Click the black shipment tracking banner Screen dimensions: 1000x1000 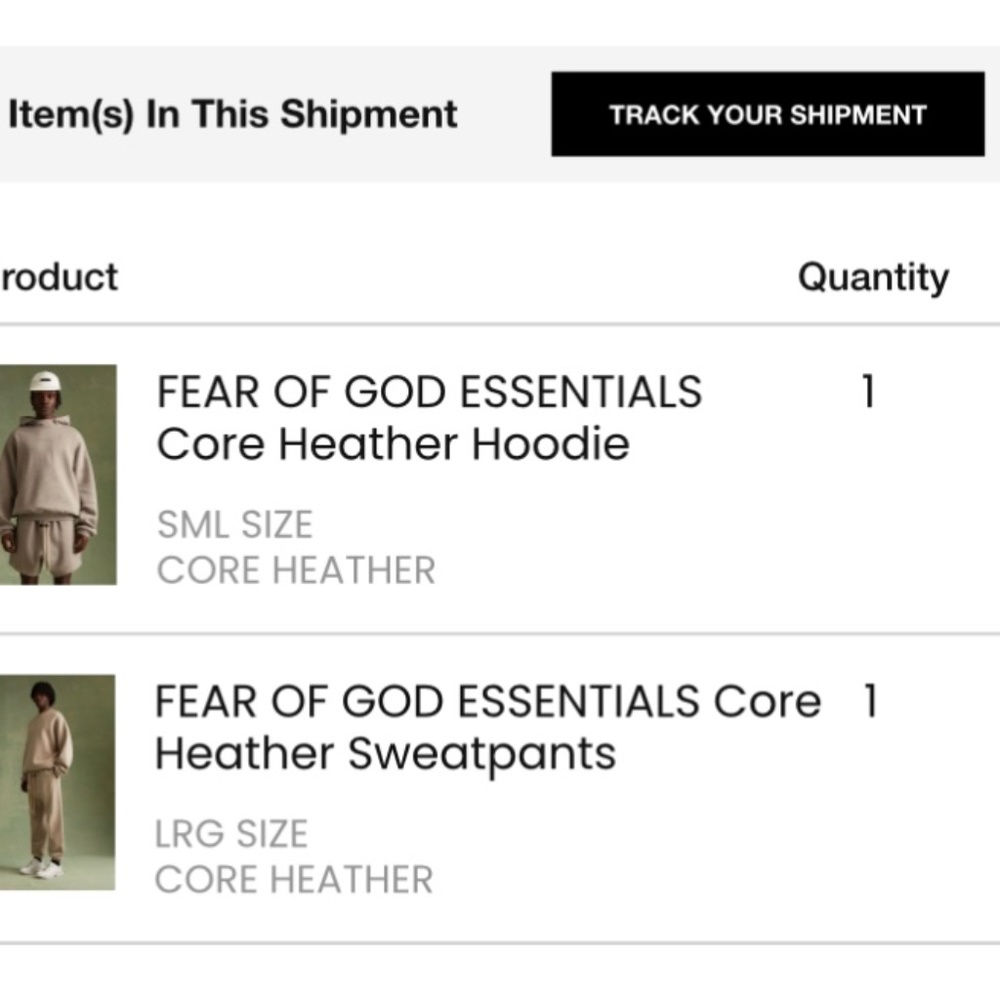(x=765, y=114)
